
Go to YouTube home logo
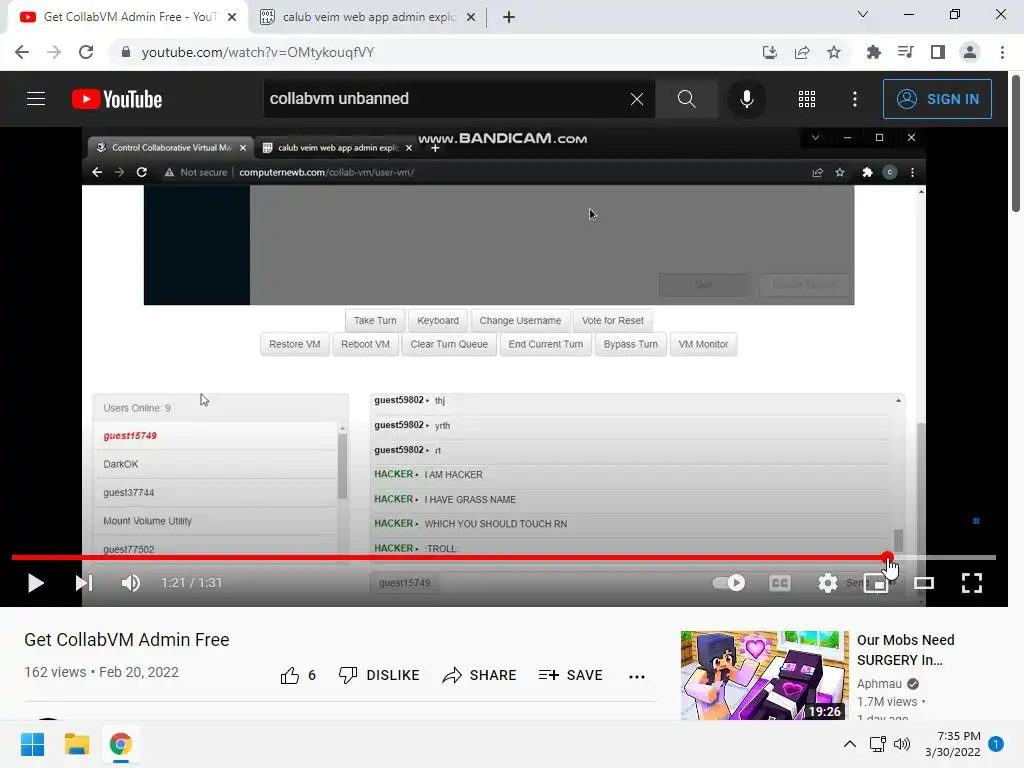point(117,99)
